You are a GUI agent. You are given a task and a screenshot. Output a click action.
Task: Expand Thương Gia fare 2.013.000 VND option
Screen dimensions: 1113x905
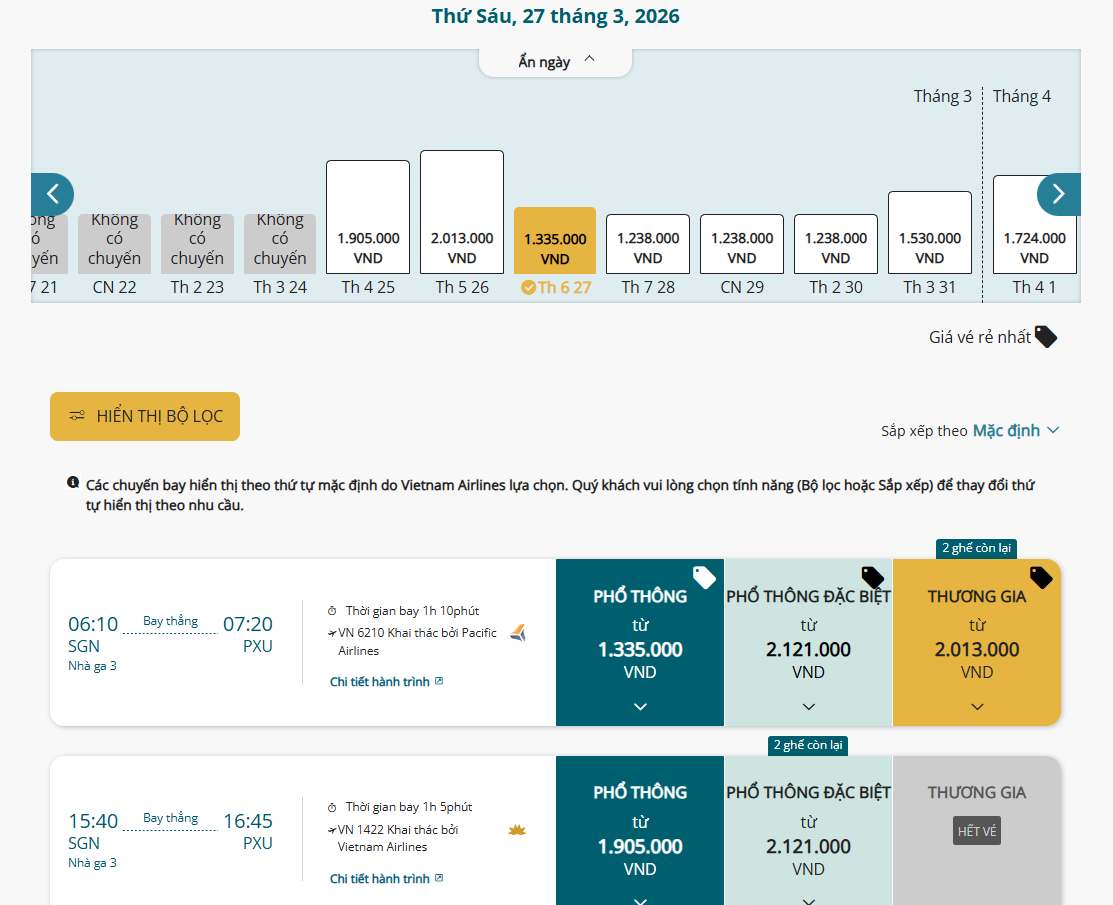click(977, 643)
